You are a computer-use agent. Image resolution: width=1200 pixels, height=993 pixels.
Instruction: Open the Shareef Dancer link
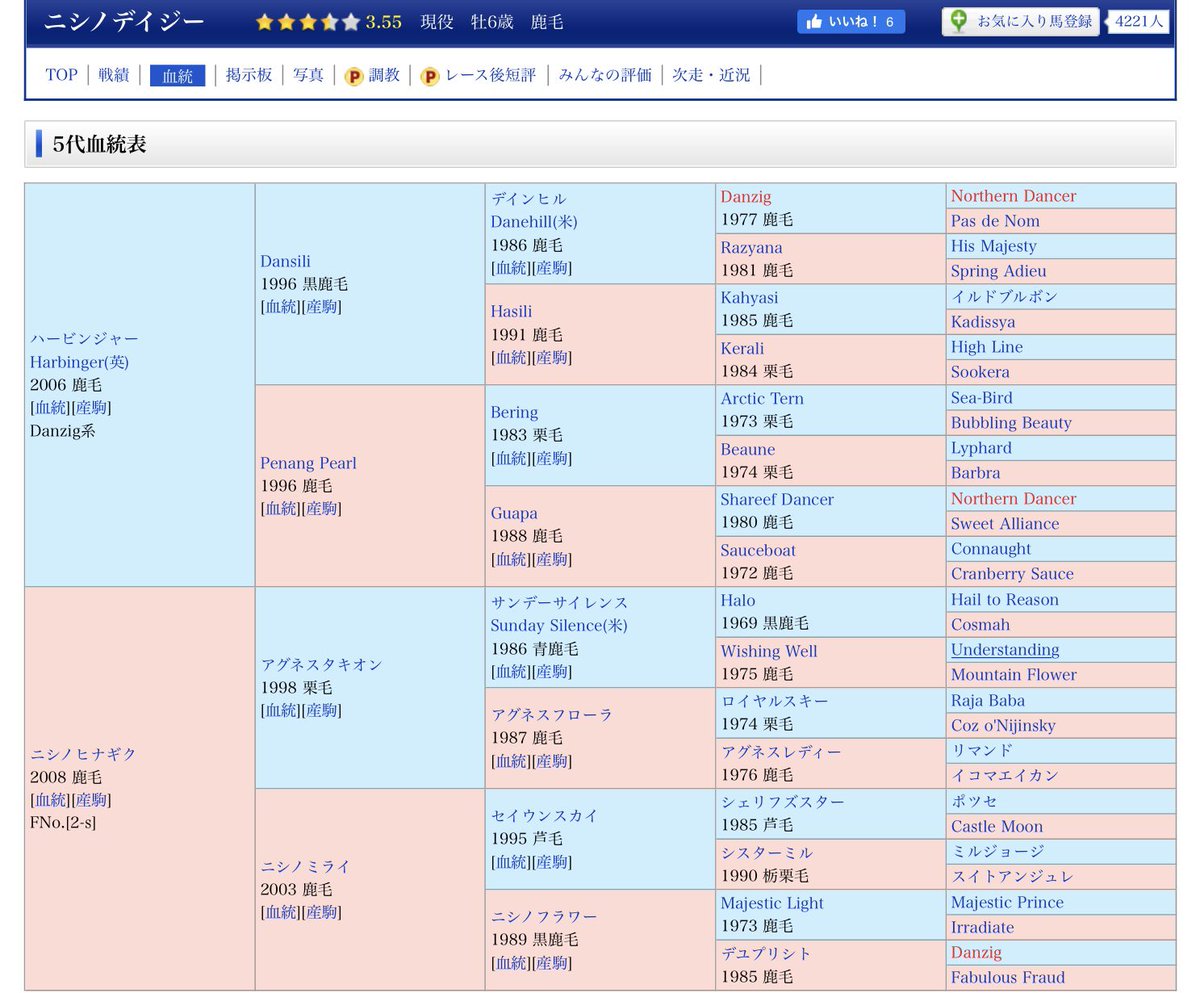777,499
